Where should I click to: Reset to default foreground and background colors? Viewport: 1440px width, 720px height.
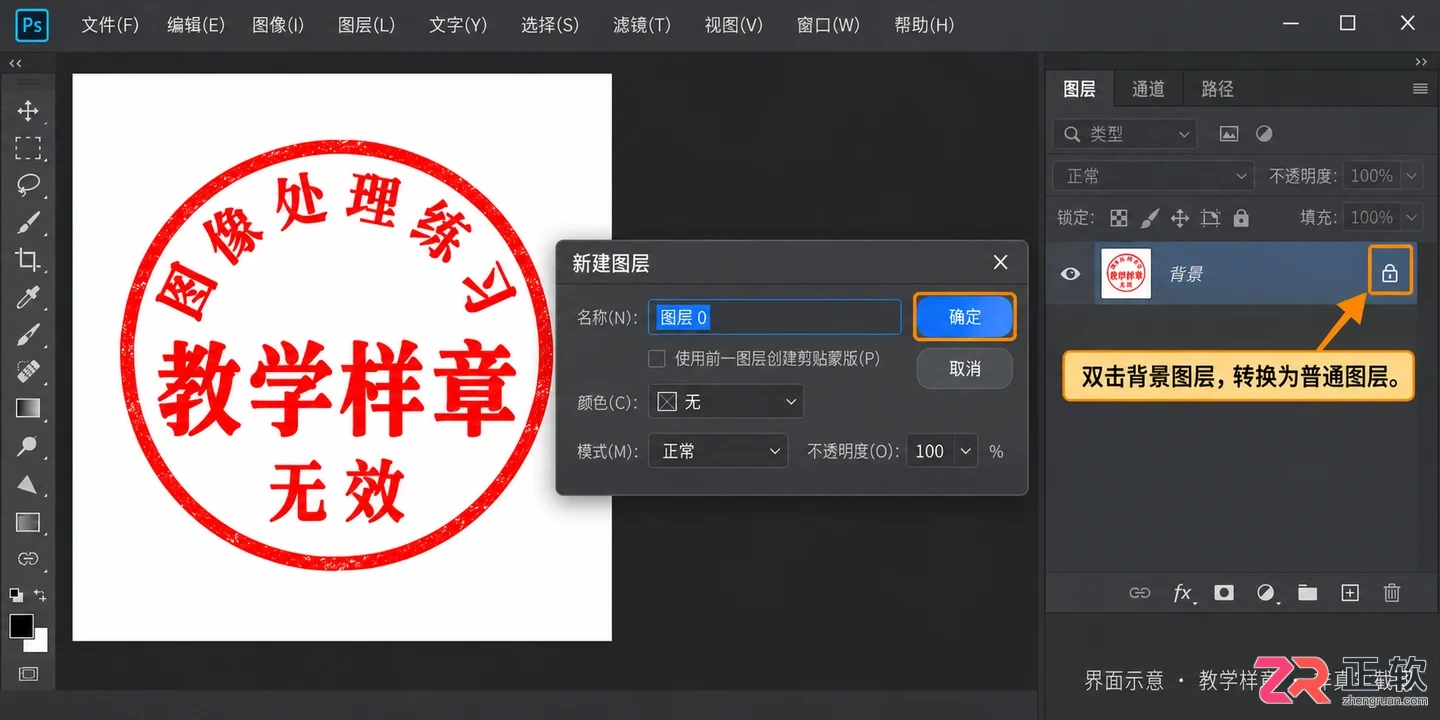coord(16,595)
